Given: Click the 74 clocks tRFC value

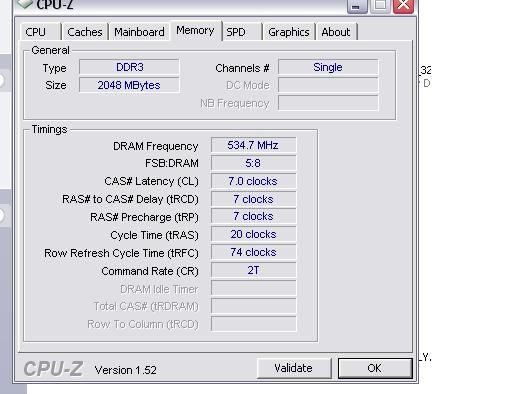Looking at the screenshot, I should [x=253, y=252].
